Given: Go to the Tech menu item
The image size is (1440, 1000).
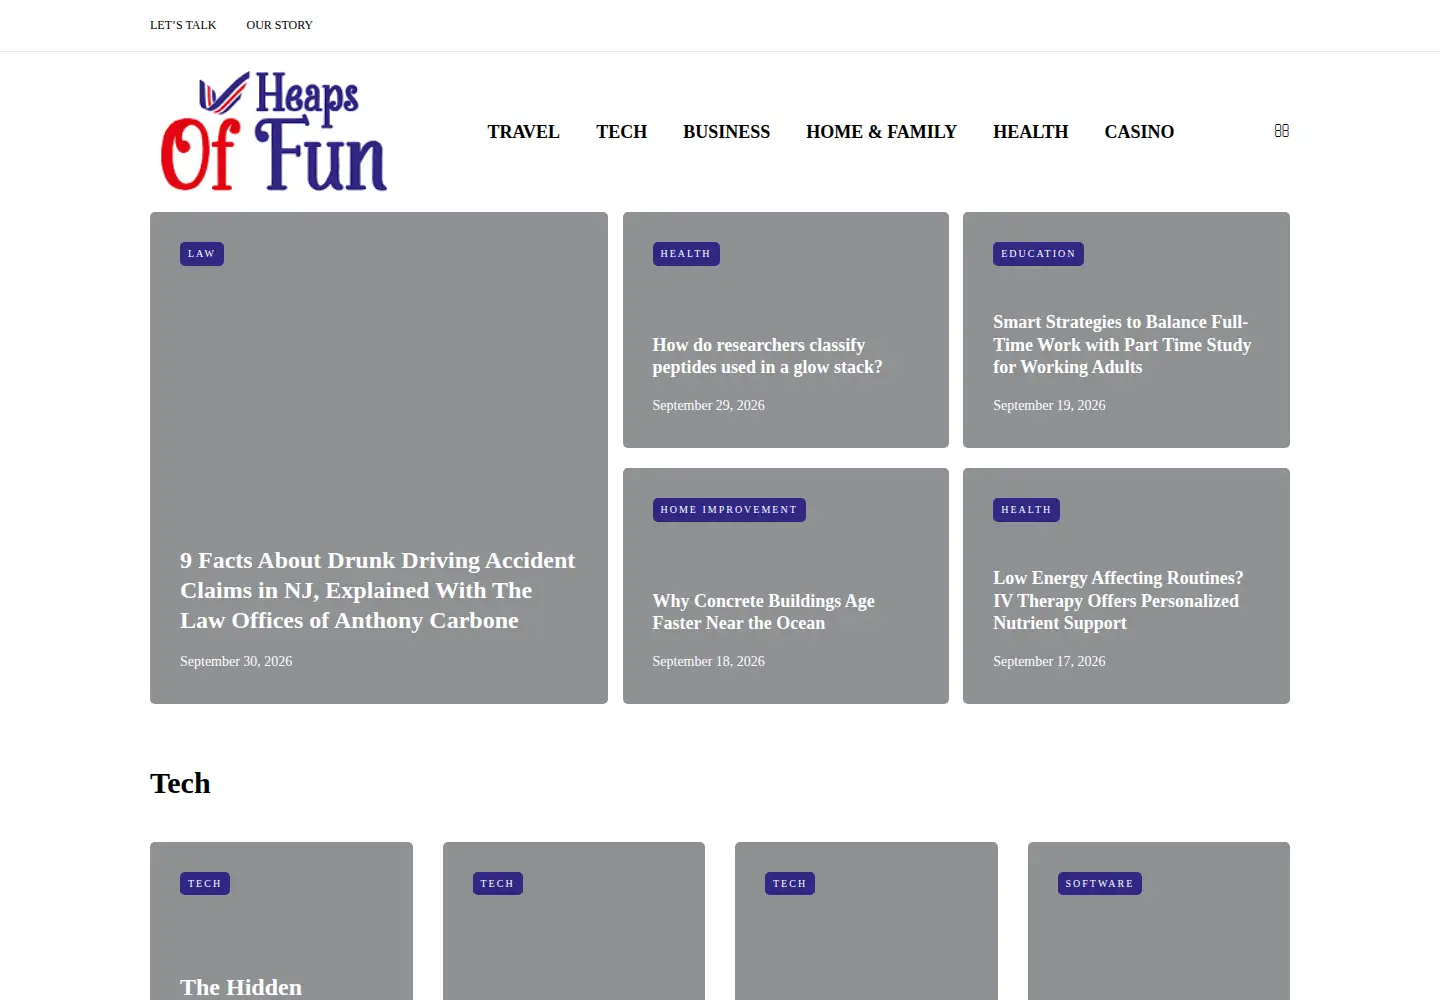Looking at the screenshot, I should pyautogui.click(x=621, y=132).
